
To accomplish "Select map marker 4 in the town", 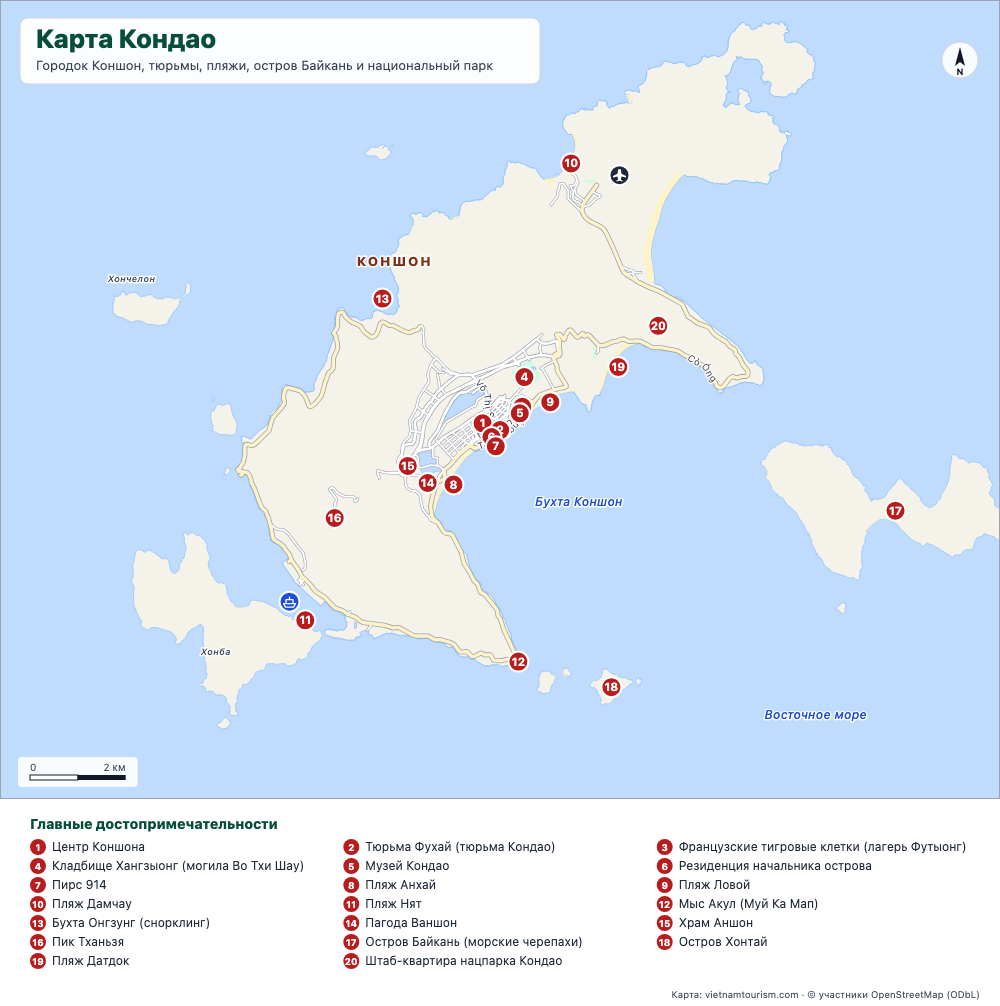I will click(525, 377).
